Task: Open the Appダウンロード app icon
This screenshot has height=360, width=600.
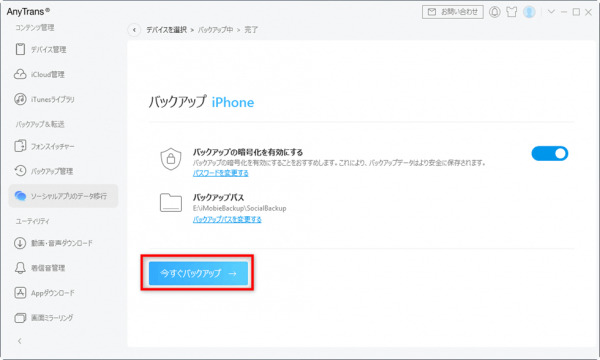Action: coord(20,293)
